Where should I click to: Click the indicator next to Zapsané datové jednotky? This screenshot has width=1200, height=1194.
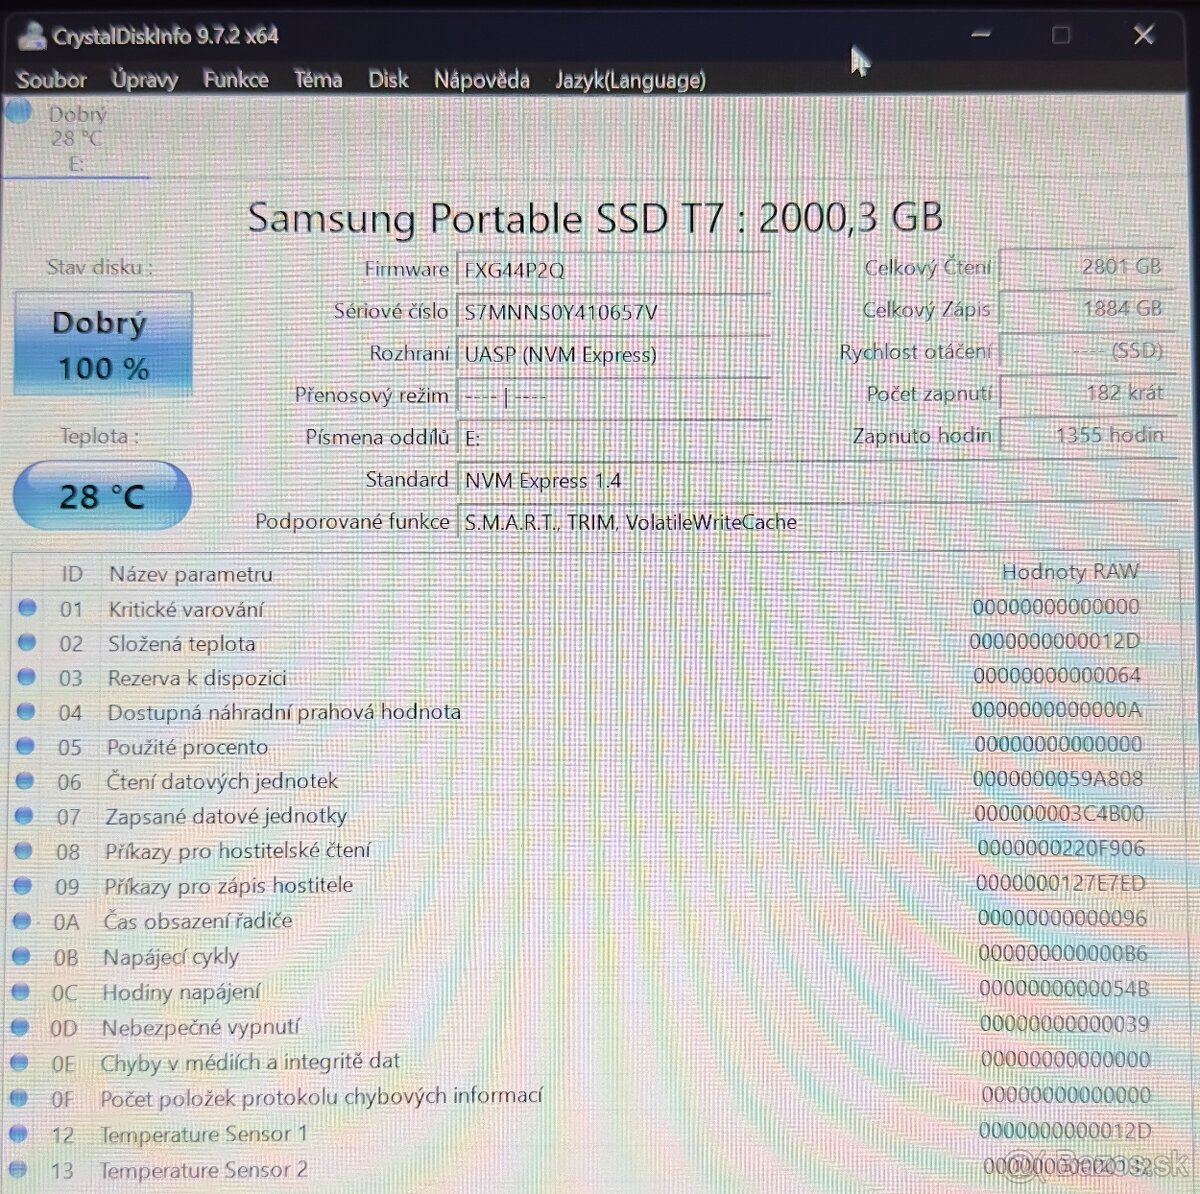(23, 816)
